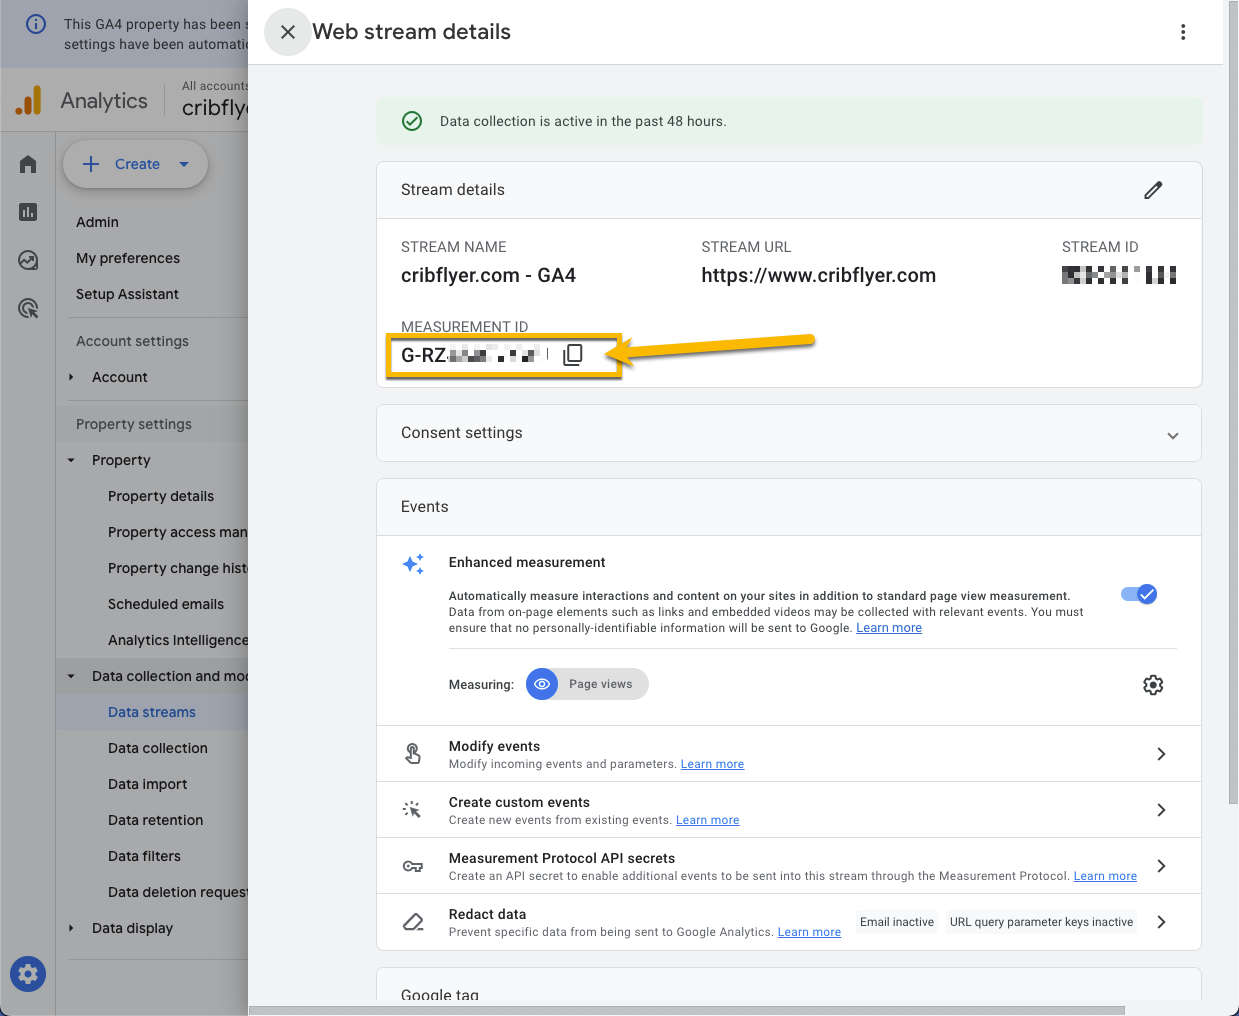Open Property change history

[x=177, y=568]
